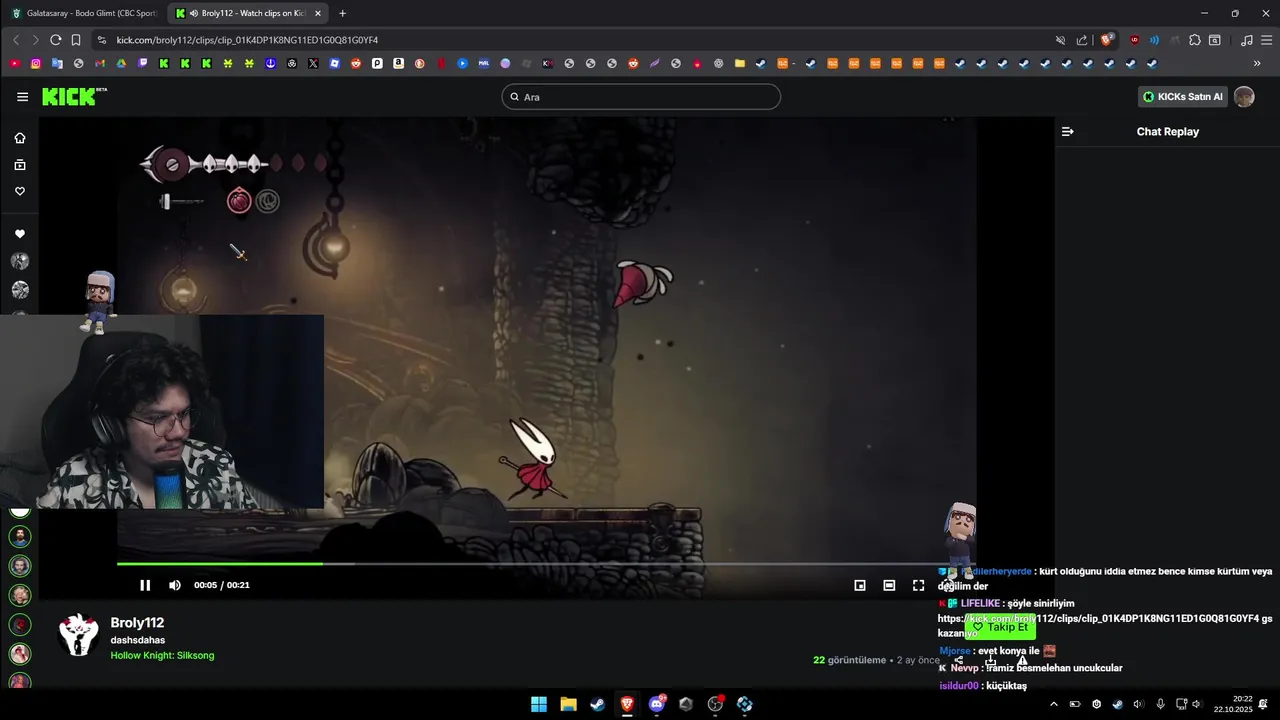1280x720 pixels.
Task: Open the Brave main menu
Action: pyautogui.click(x=1265, y=40)
